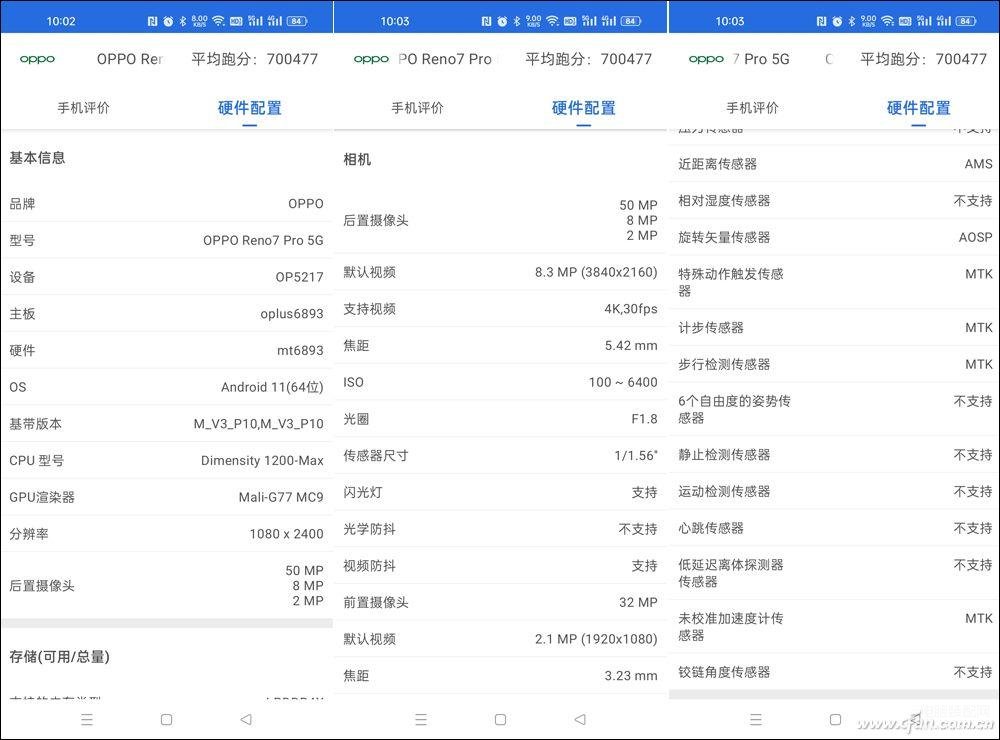Image resolution: width=1000 pixels, height=740 pixels.
Task: Click the 心跳传感器 row label
Action: pos(711,528)
